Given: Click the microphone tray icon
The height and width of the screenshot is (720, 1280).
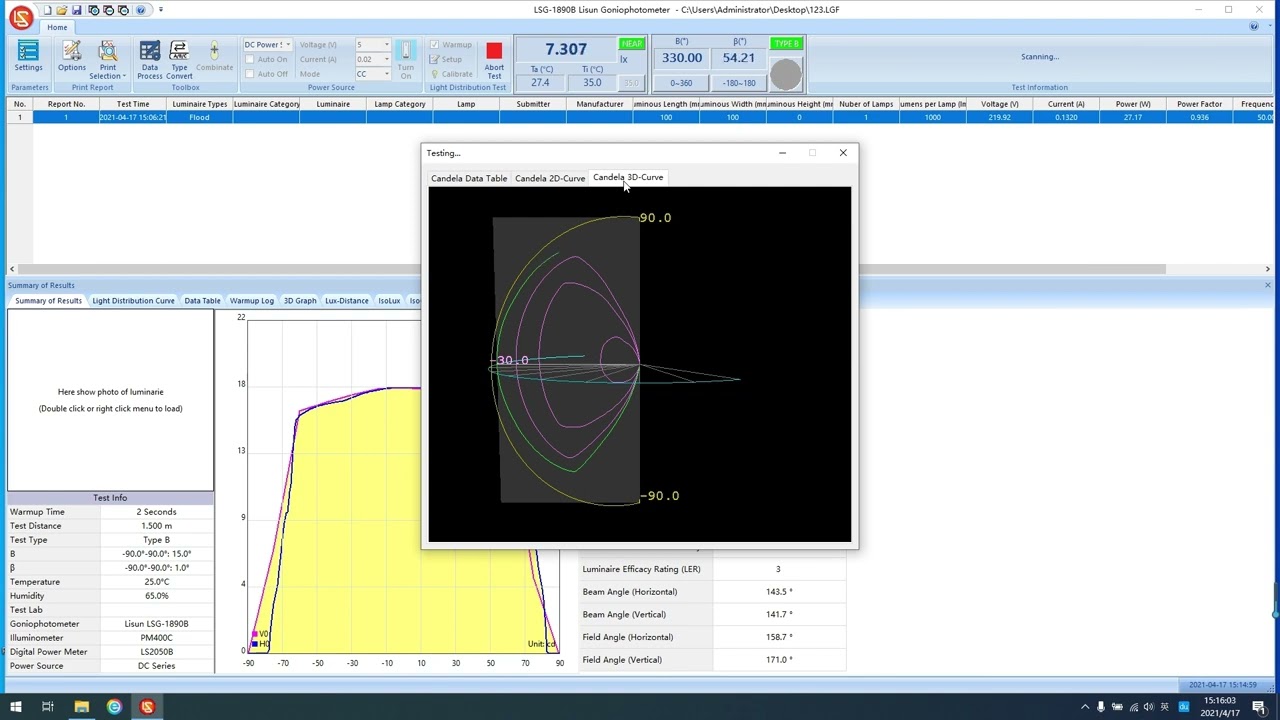Looking at the screenshot, I should click(1101, 707).
